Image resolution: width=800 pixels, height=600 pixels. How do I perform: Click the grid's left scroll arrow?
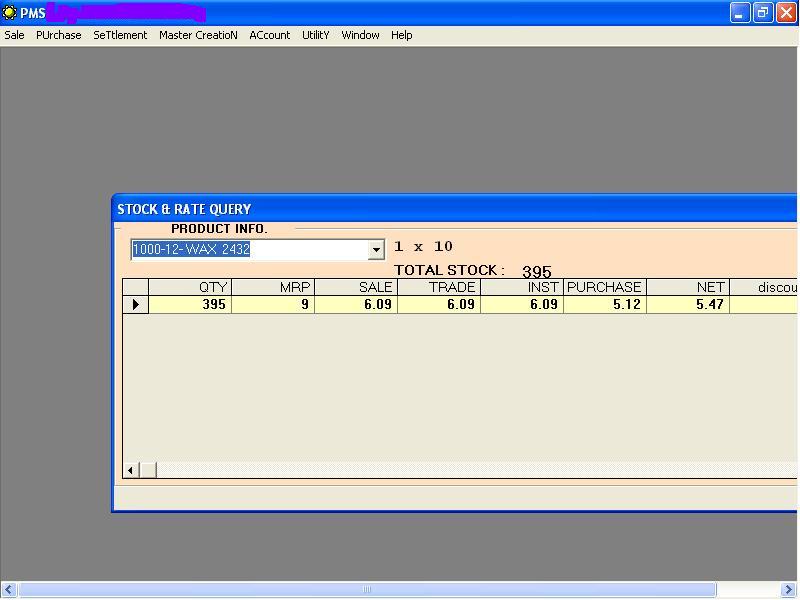pos(131,470)
